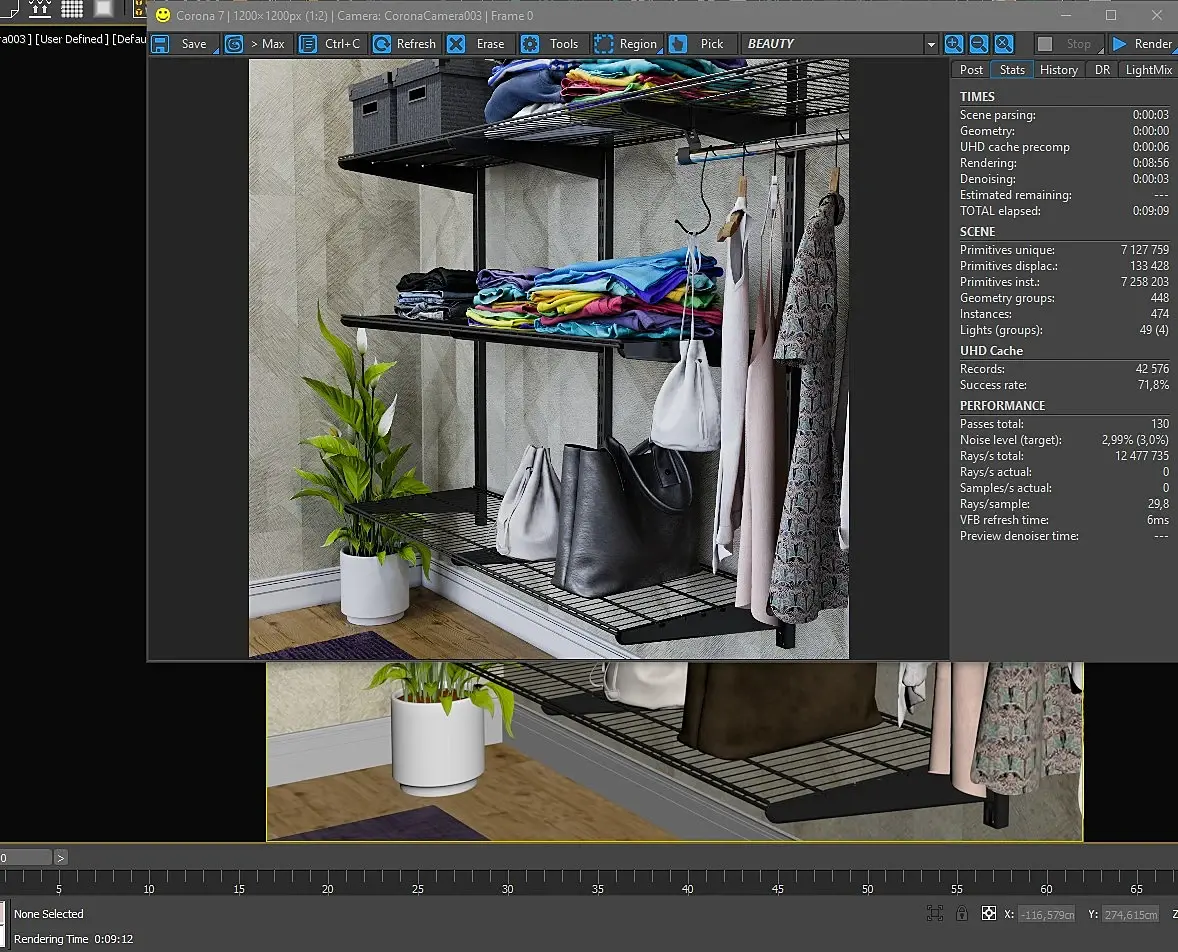Switch to the LightMix tab
The height and width of the screenshot is (952, 1178).
click(1148, 70)
